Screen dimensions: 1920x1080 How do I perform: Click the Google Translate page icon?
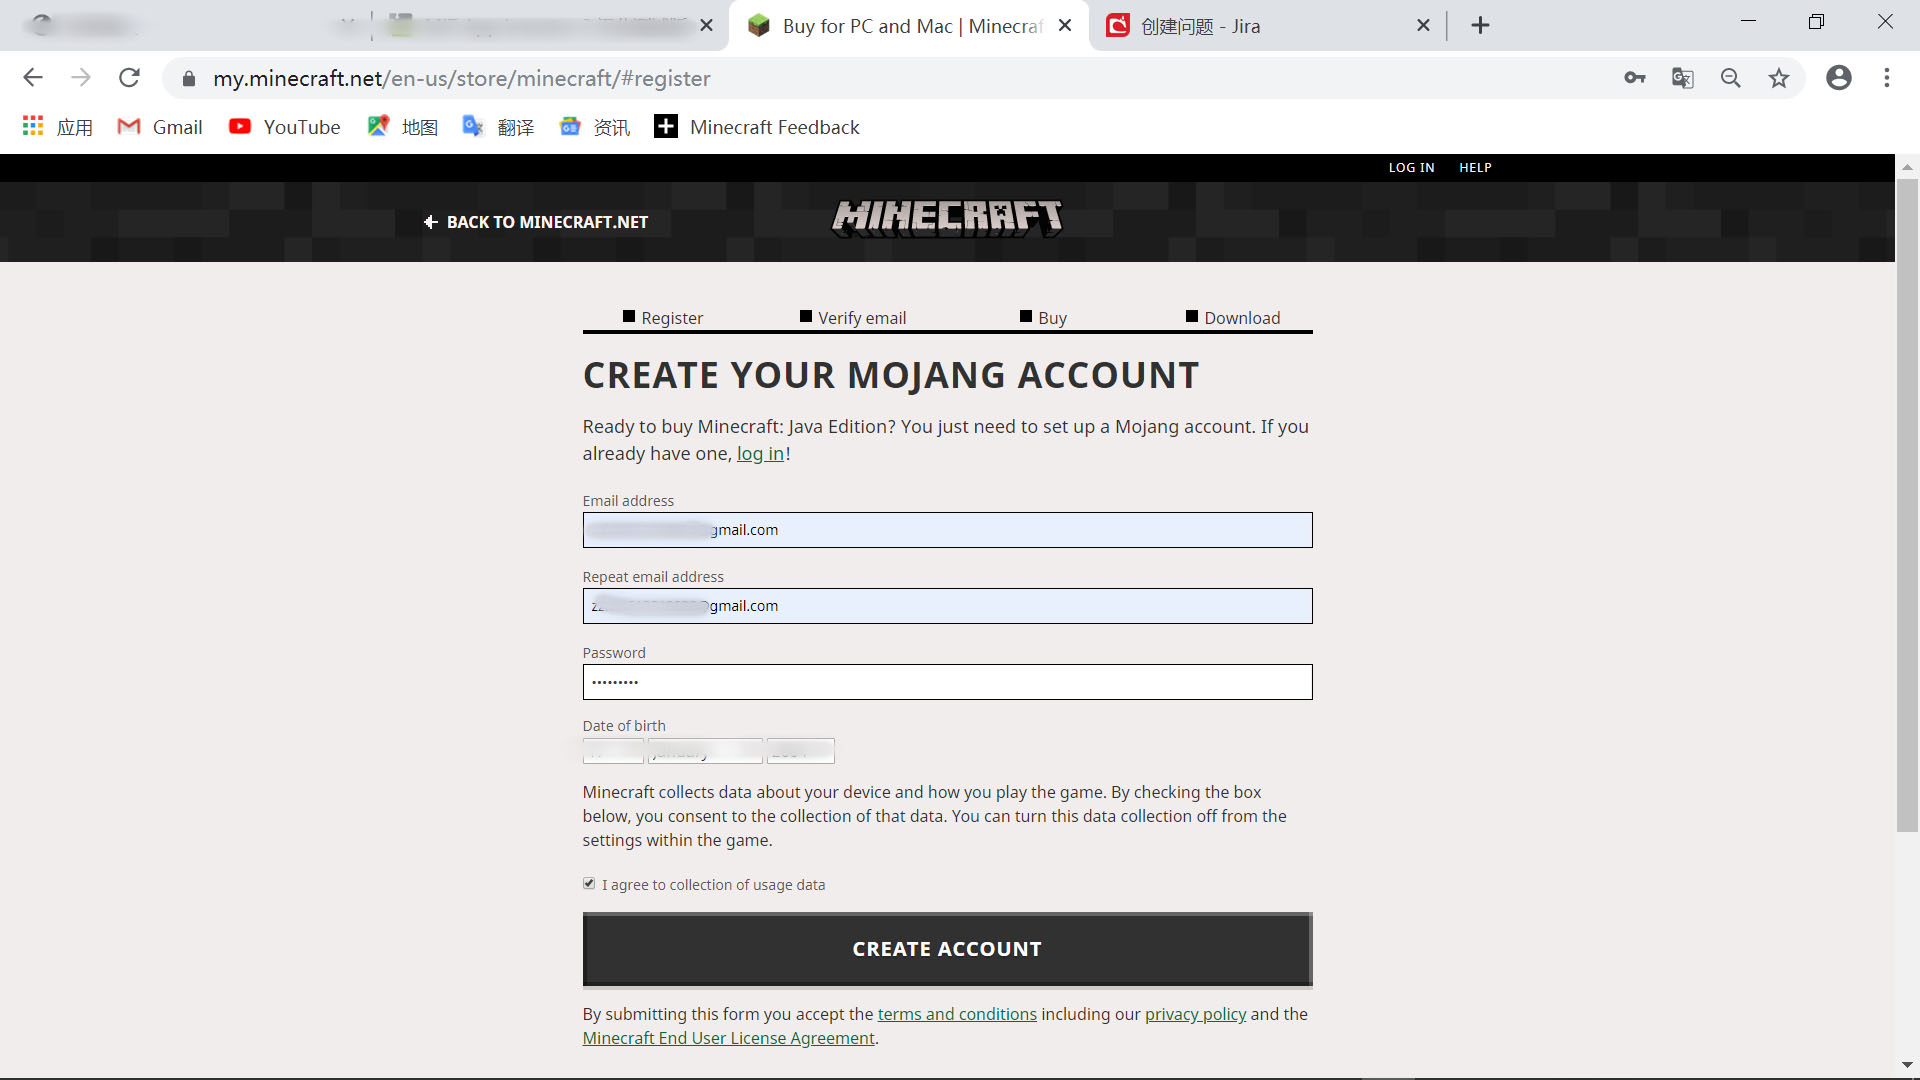(1683, 78)
